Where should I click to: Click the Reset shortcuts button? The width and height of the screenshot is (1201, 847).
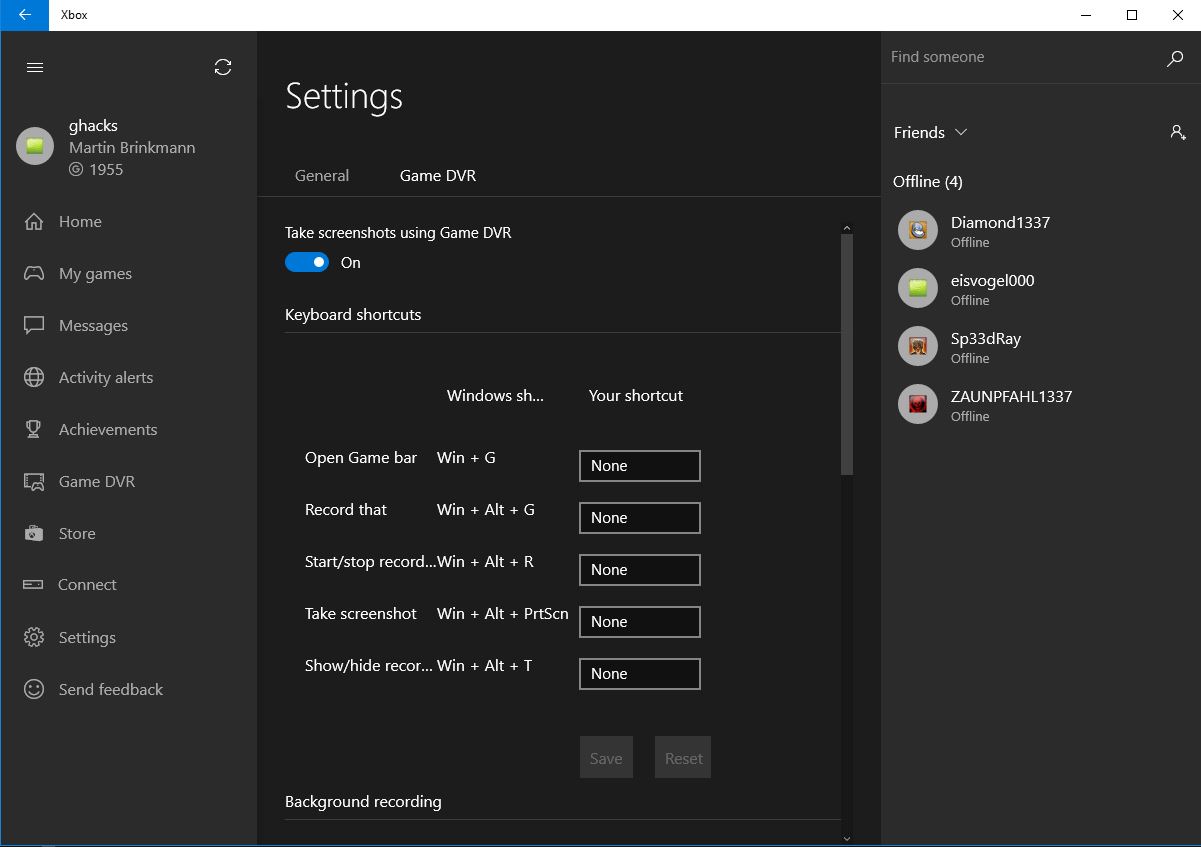tap(684, 758)
